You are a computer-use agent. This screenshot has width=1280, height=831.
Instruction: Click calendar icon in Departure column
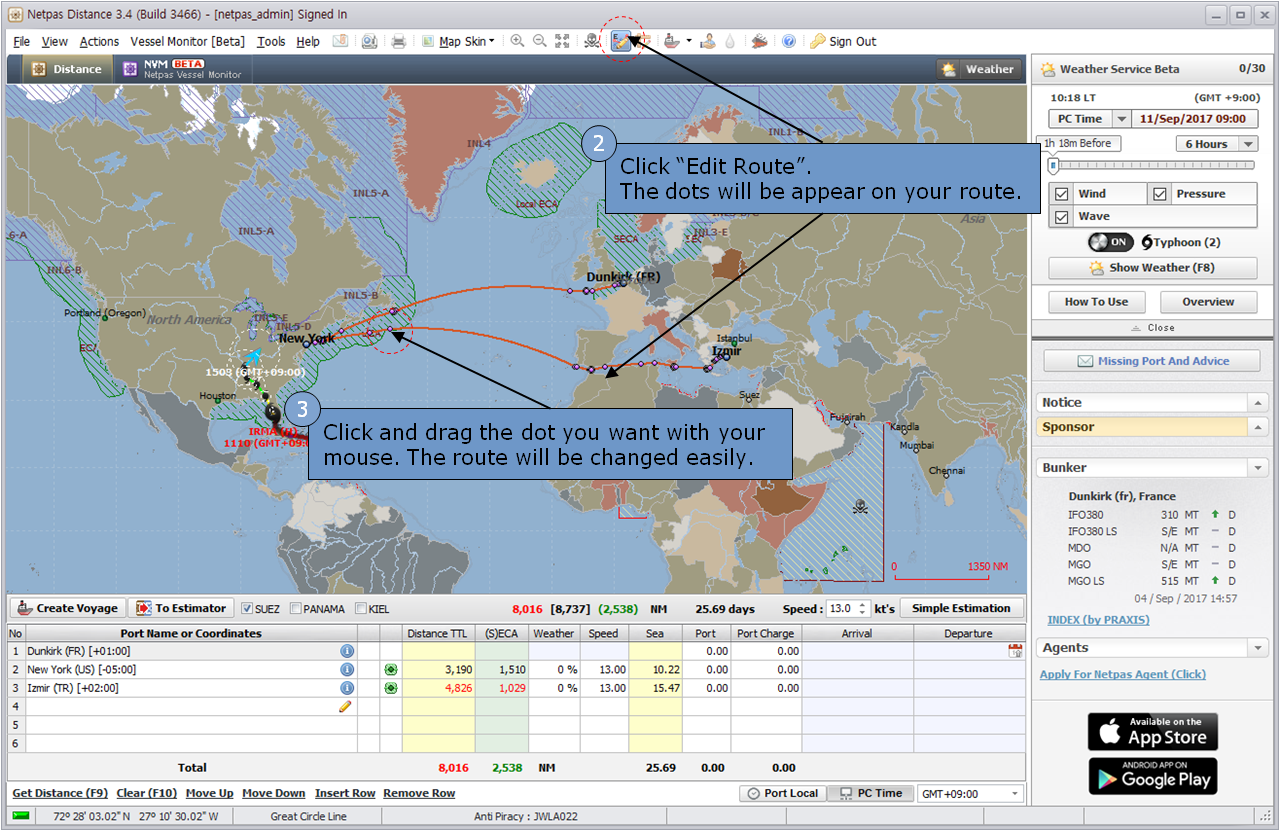coord(1015,651)
